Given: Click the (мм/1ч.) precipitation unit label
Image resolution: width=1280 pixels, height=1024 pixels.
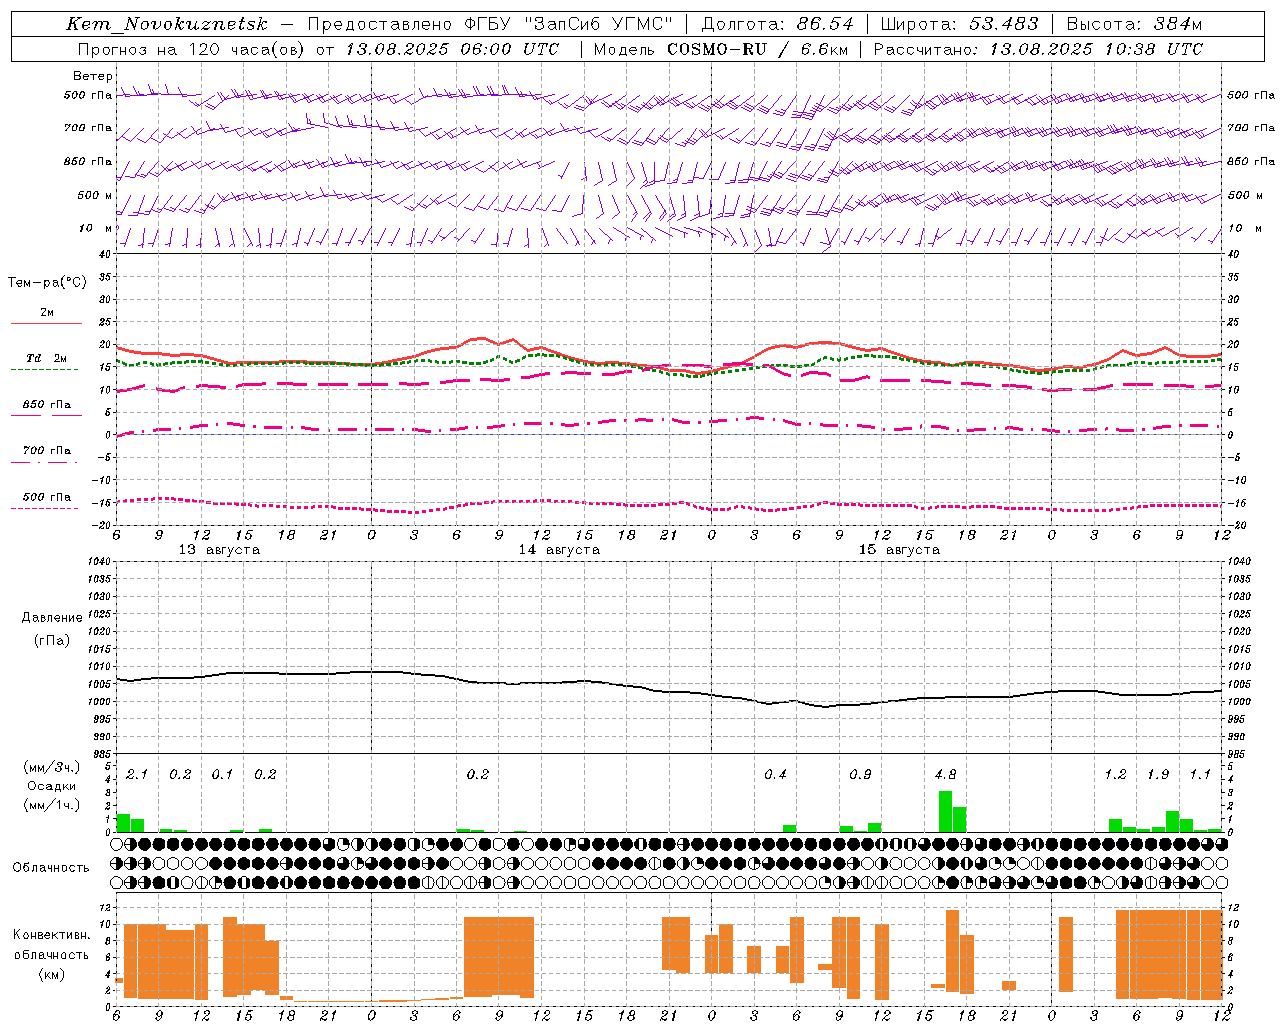Looking at the screenshot, I should tap(51, 804).
